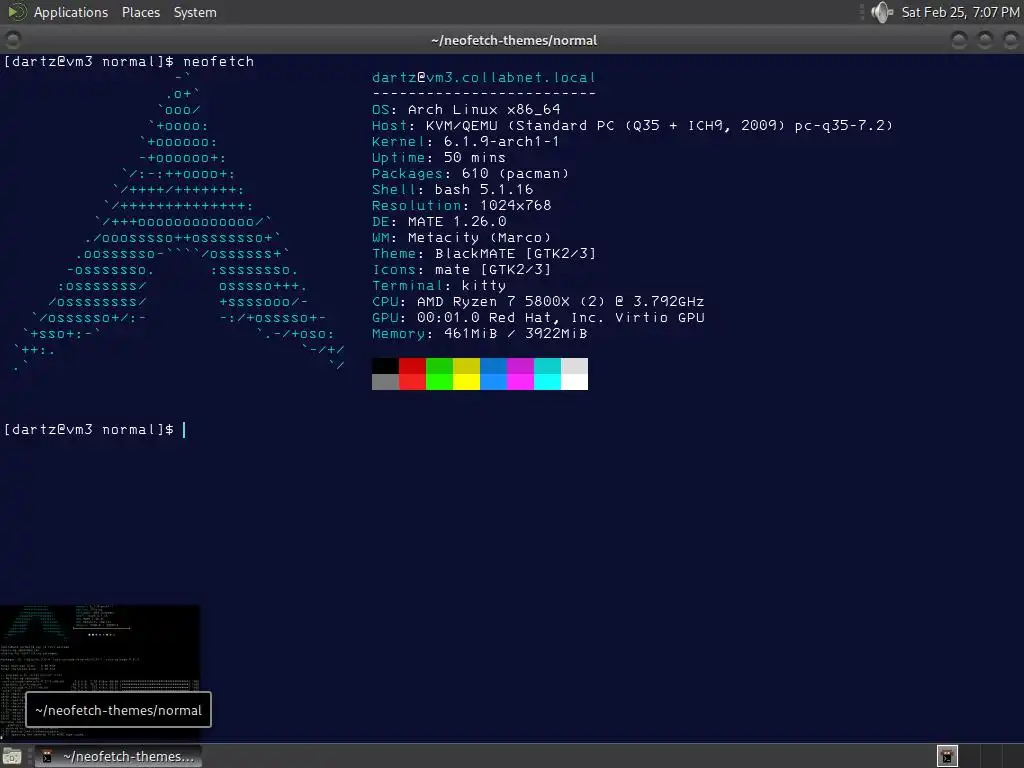The height and width of the screenshot is (768, 1024).
Task: Click the volume speaker icon in panel
Action: 882,12
